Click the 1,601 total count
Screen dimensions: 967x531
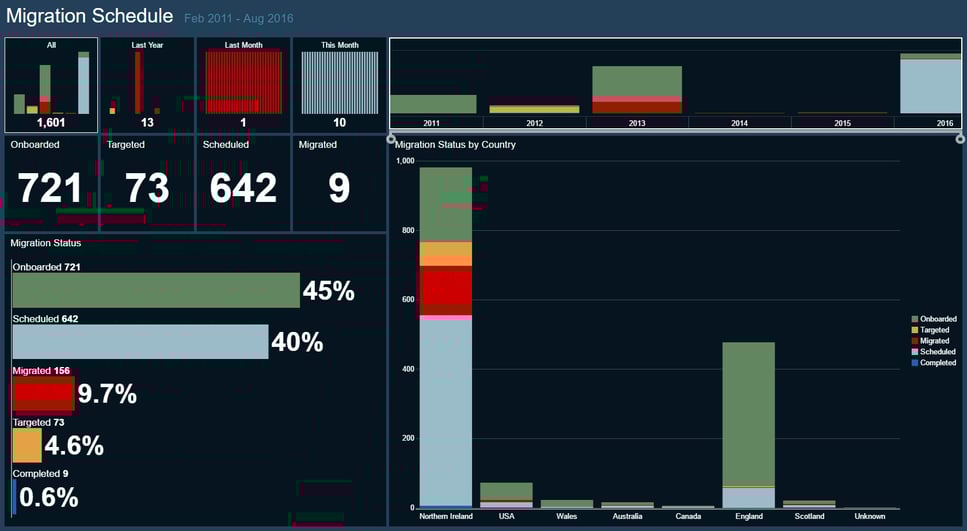coord(51,123)
